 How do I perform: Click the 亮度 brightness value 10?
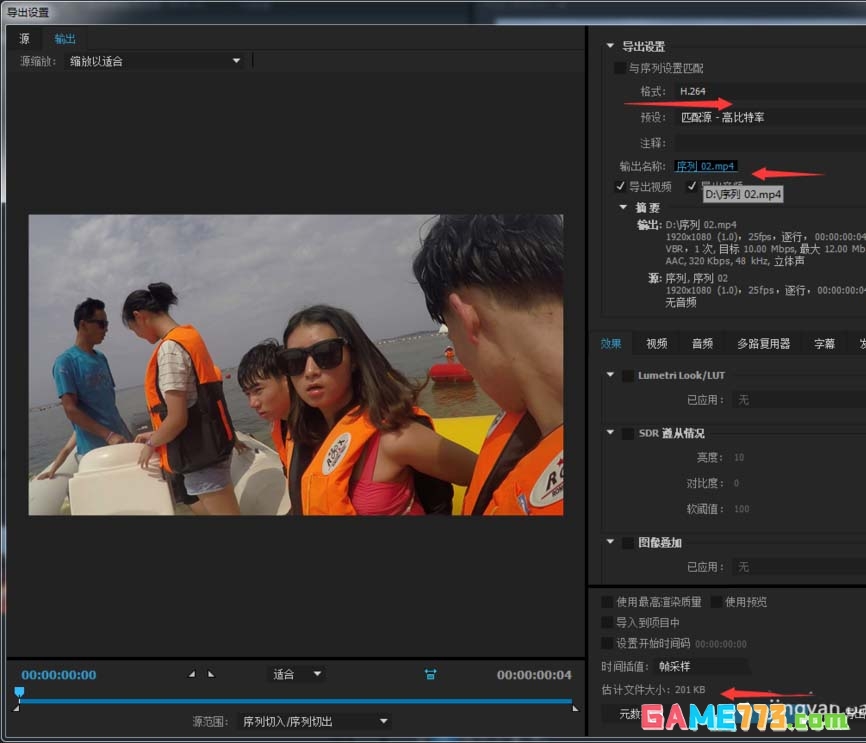point(739,457)
